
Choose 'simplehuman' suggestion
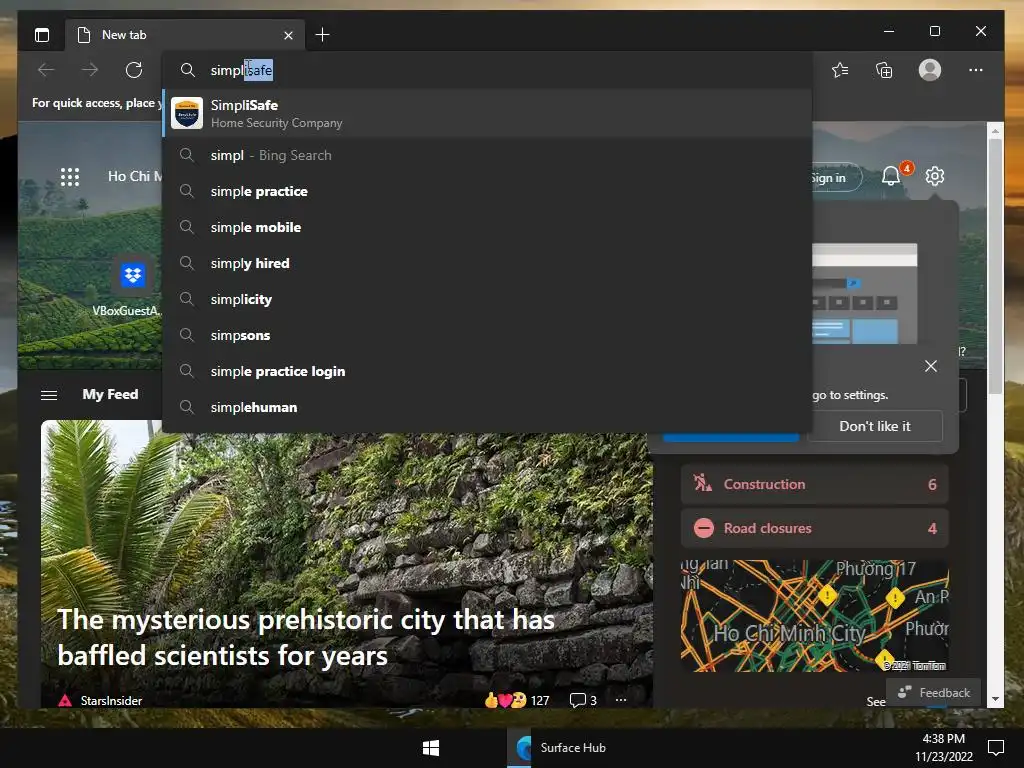coord(487,407)
